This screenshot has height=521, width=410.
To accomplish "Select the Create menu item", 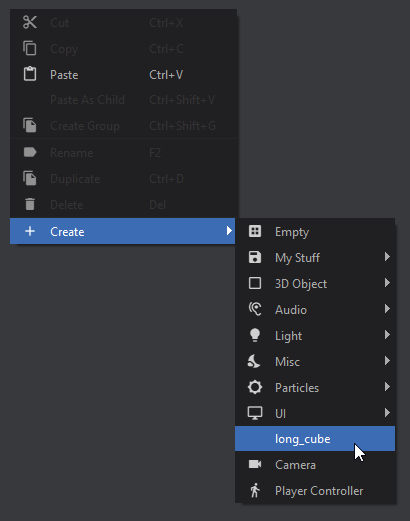I will [x=123, y=231].
